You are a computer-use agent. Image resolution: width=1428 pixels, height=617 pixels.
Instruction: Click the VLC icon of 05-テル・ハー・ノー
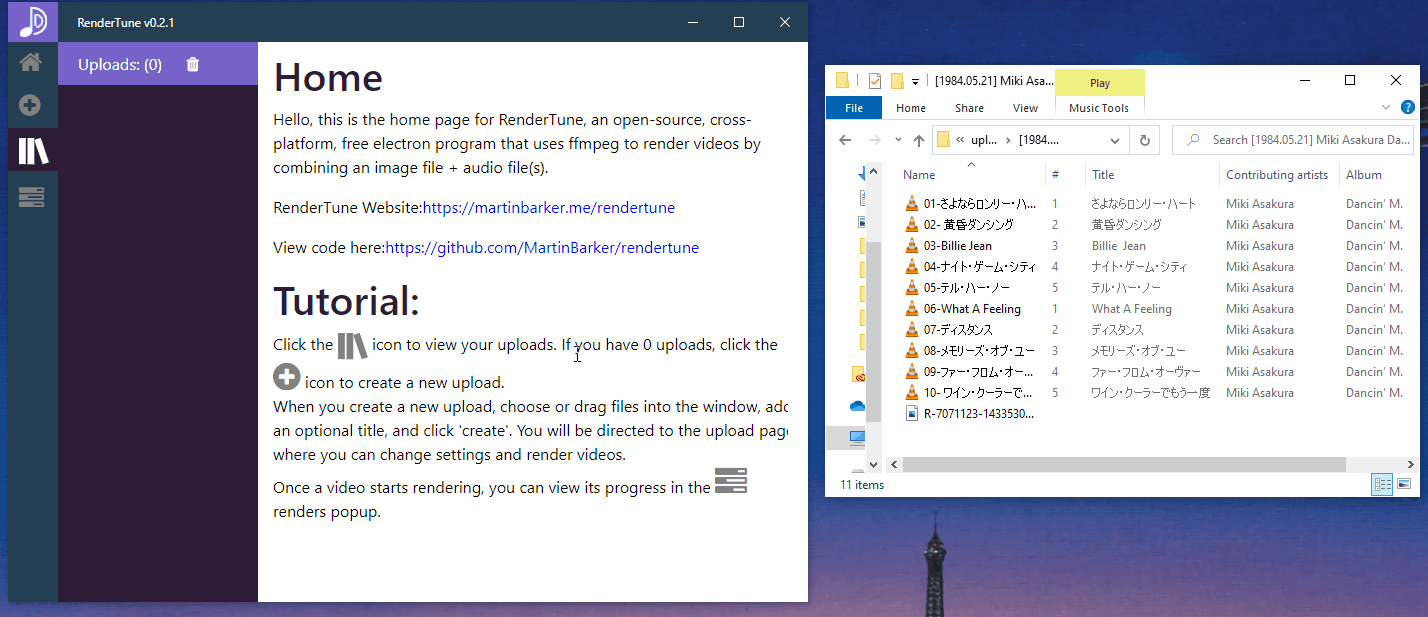[911, 288]
